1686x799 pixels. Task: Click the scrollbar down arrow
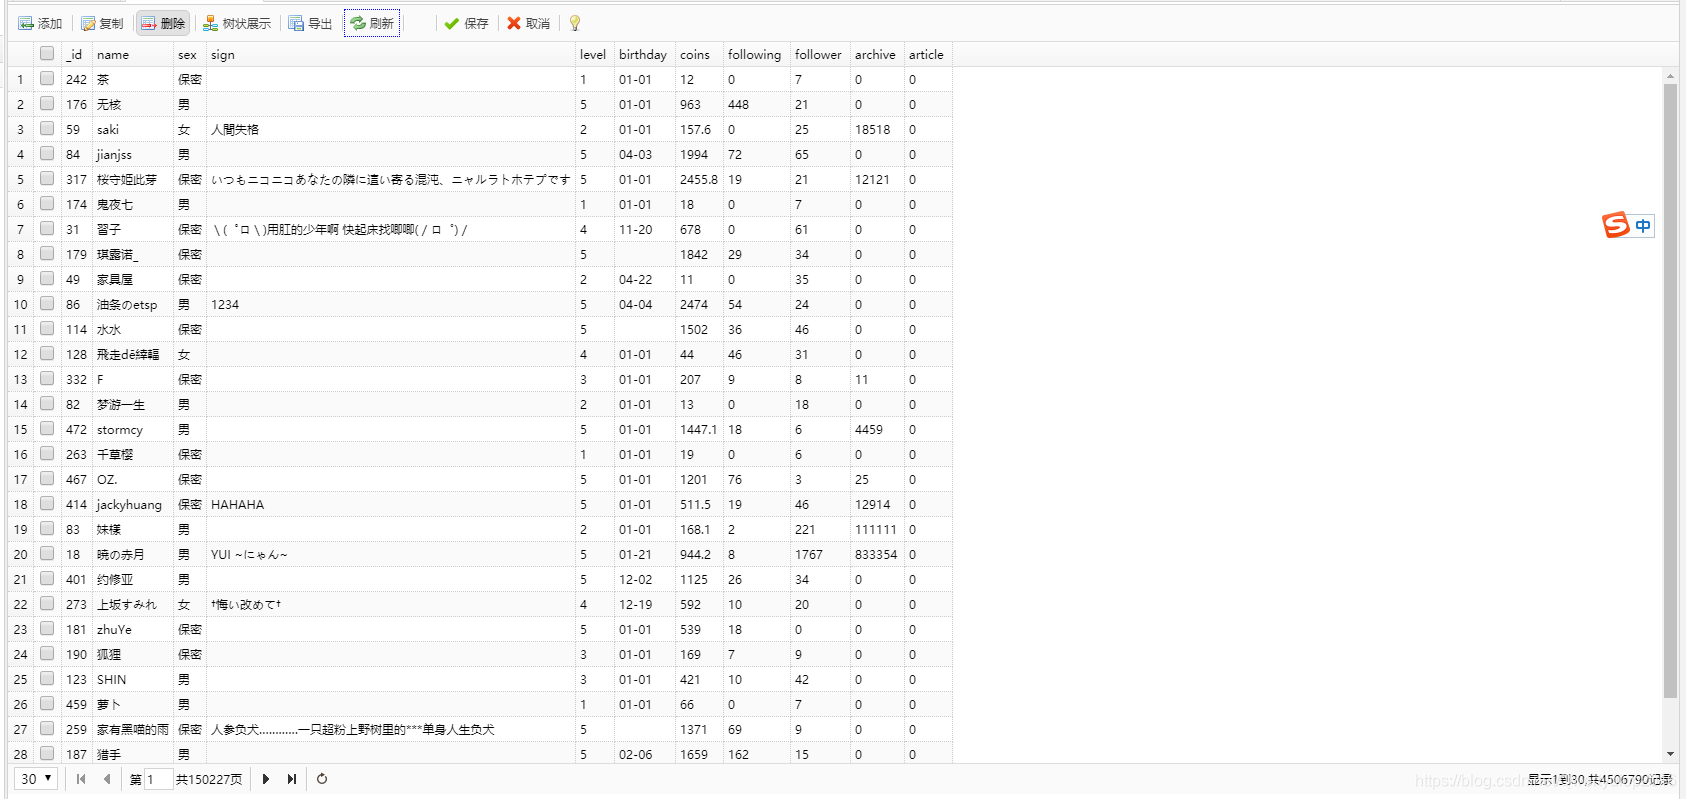pyautogui.click(x=1670, y=754)
